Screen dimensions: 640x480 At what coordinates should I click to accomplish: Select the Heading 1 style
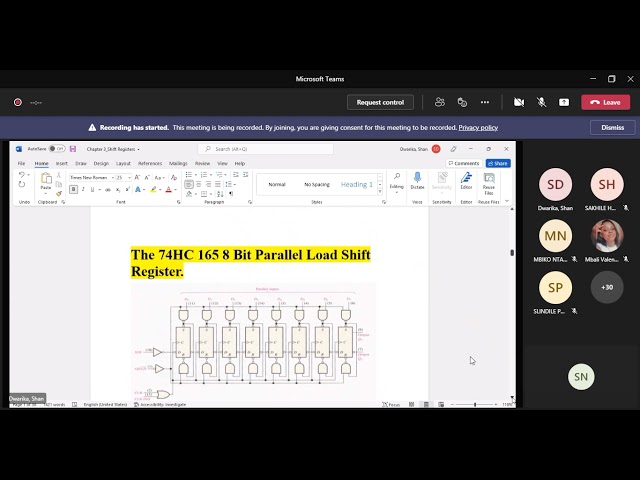(x=357, y=184)
